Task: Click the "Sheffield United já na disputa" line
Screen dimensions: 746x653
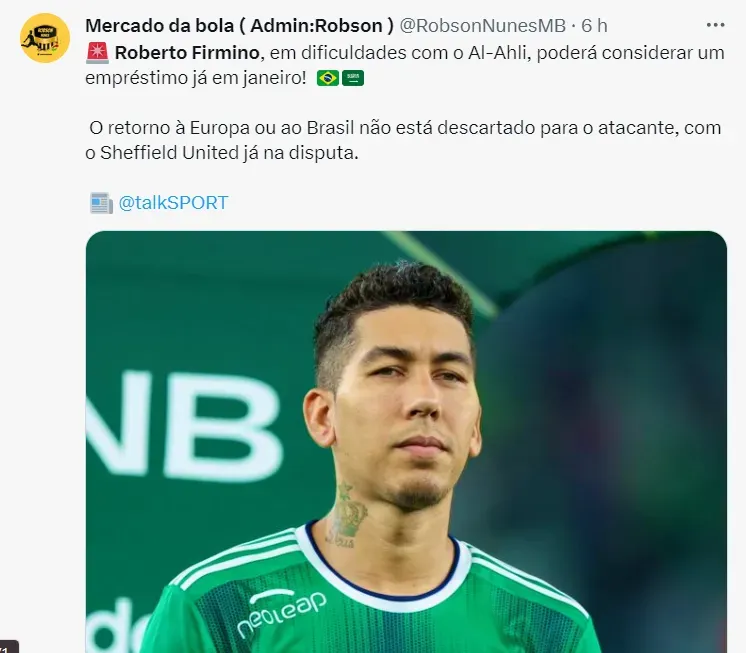Action: (222, 153)
